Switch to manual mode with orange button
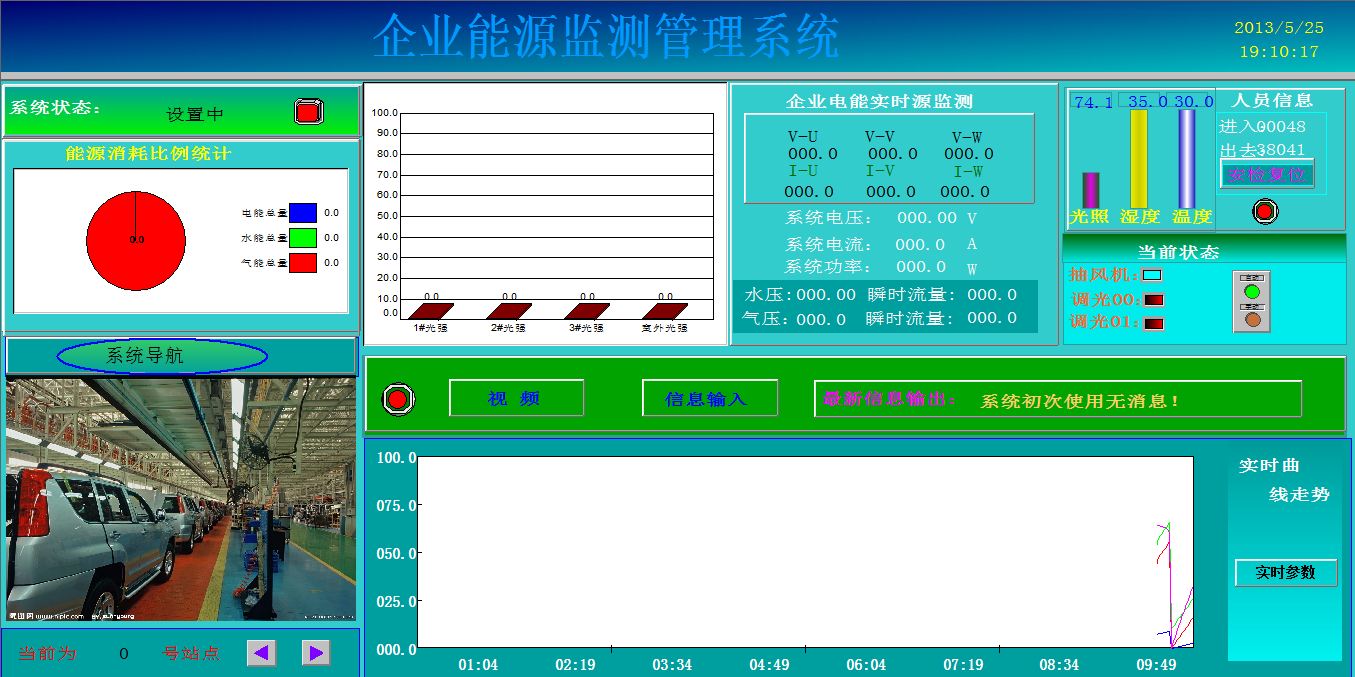1355x677 pixels. (1251, 320)
